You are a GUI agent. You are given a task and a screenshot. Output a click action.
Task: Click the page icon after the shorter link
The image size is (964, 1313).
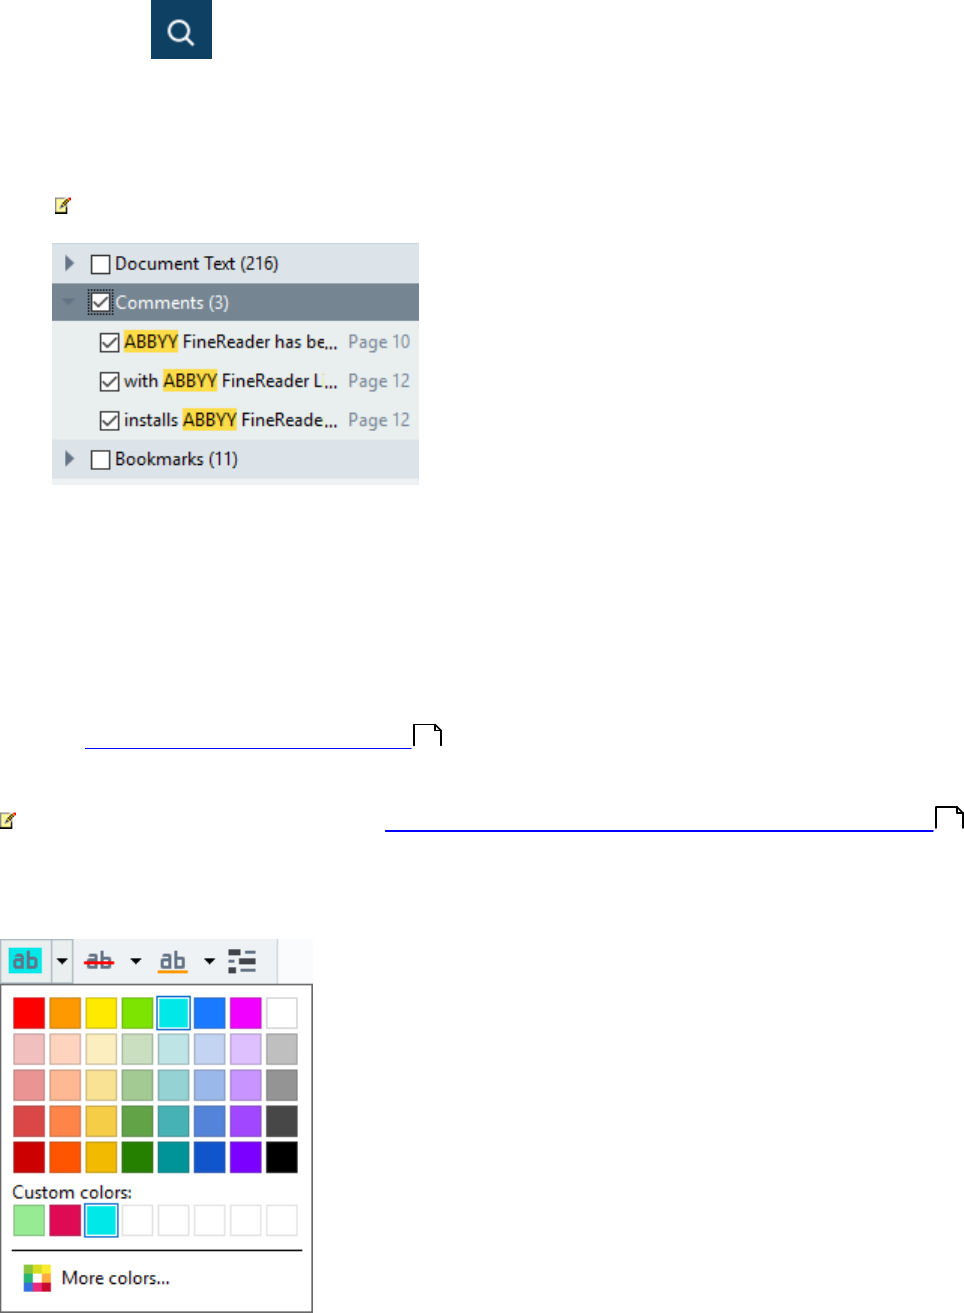pyautogui.click(x=428, y=736)
